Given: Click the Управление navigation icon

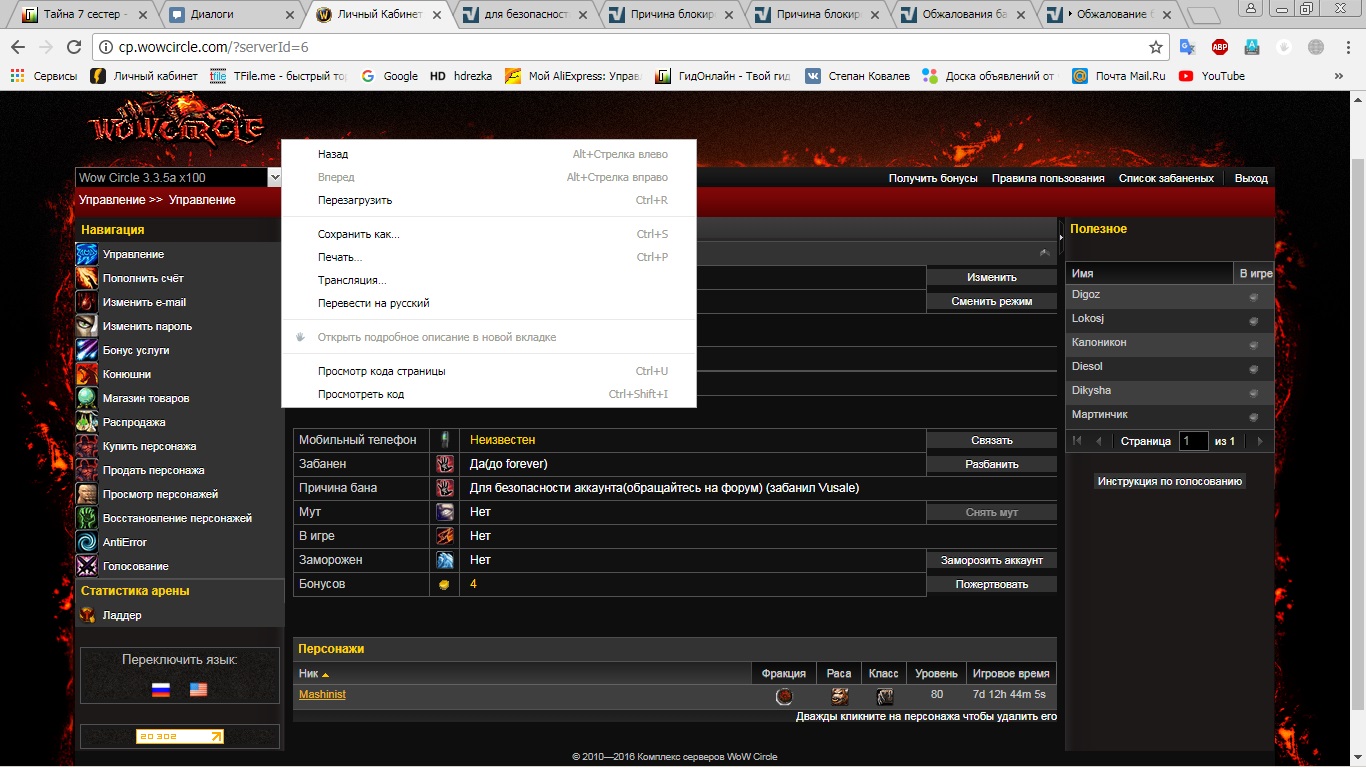Looking at the screenshot, I should coord(87,254).
